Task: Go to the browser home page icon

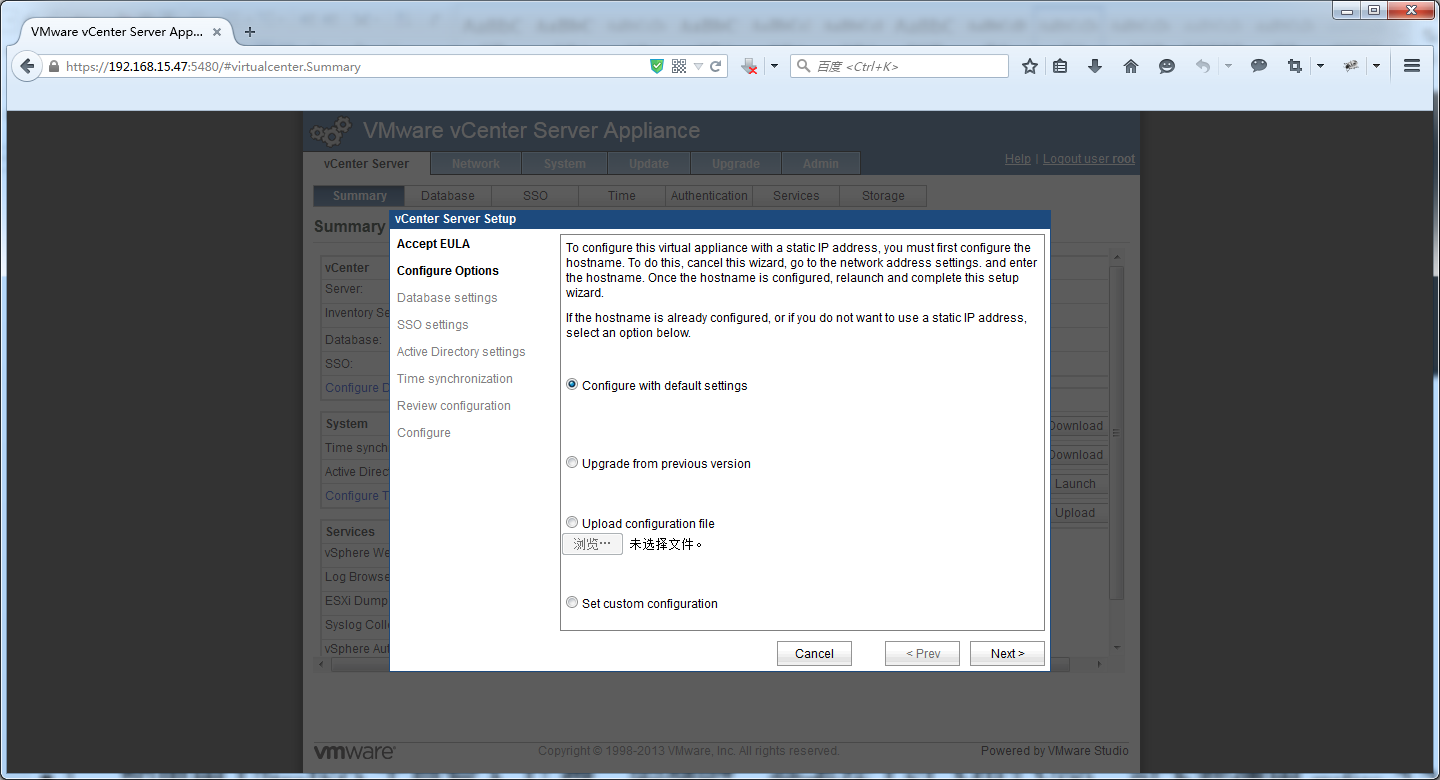Action: pyautogui.click(x=1131, y=66)
